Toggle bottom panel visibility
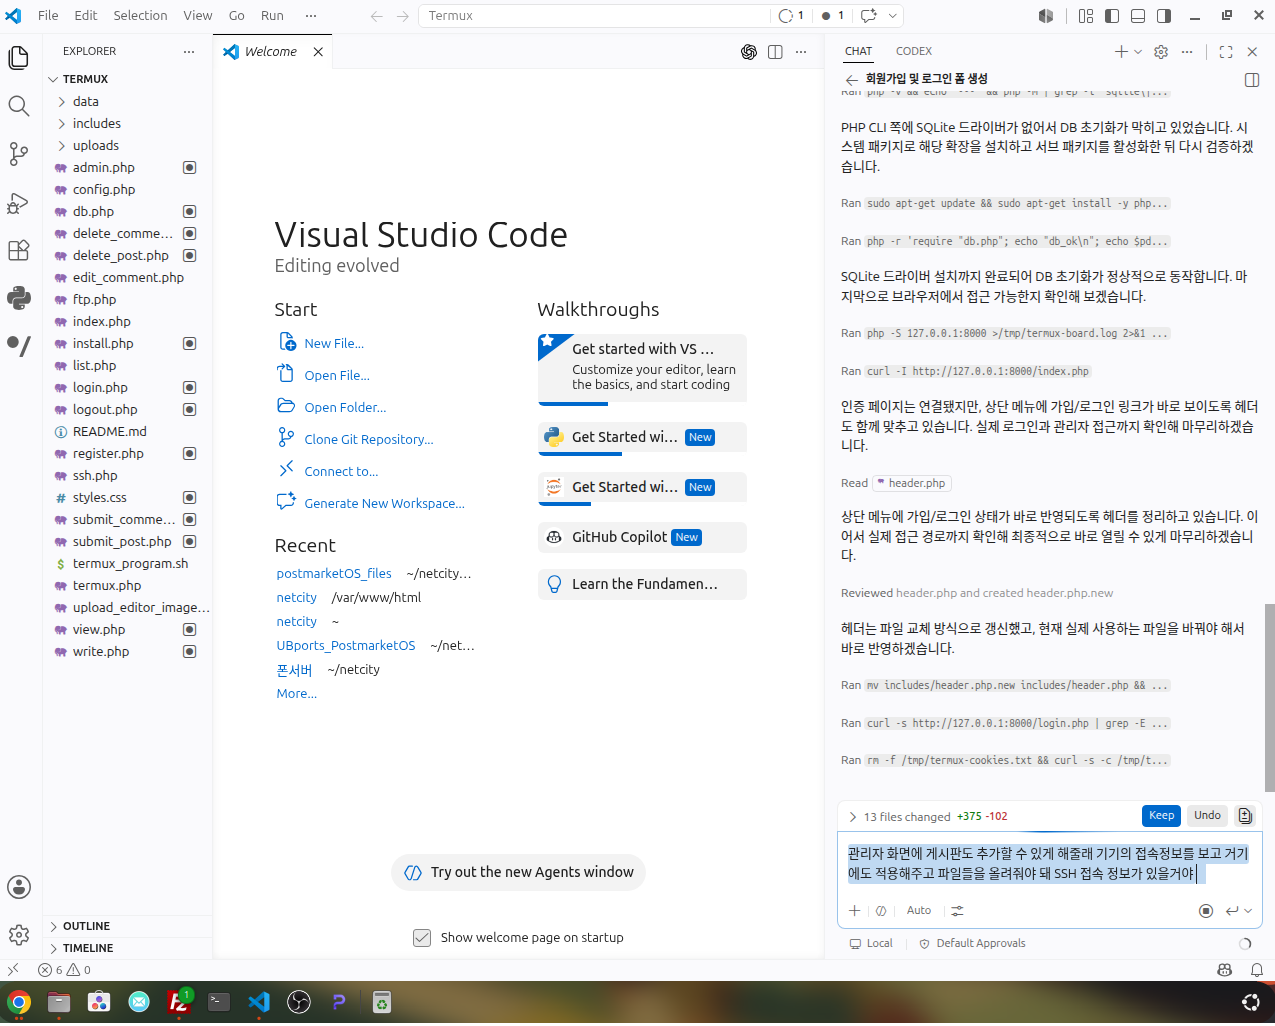Viewport: 1275px width, 1026px height. pos(1138,16)
